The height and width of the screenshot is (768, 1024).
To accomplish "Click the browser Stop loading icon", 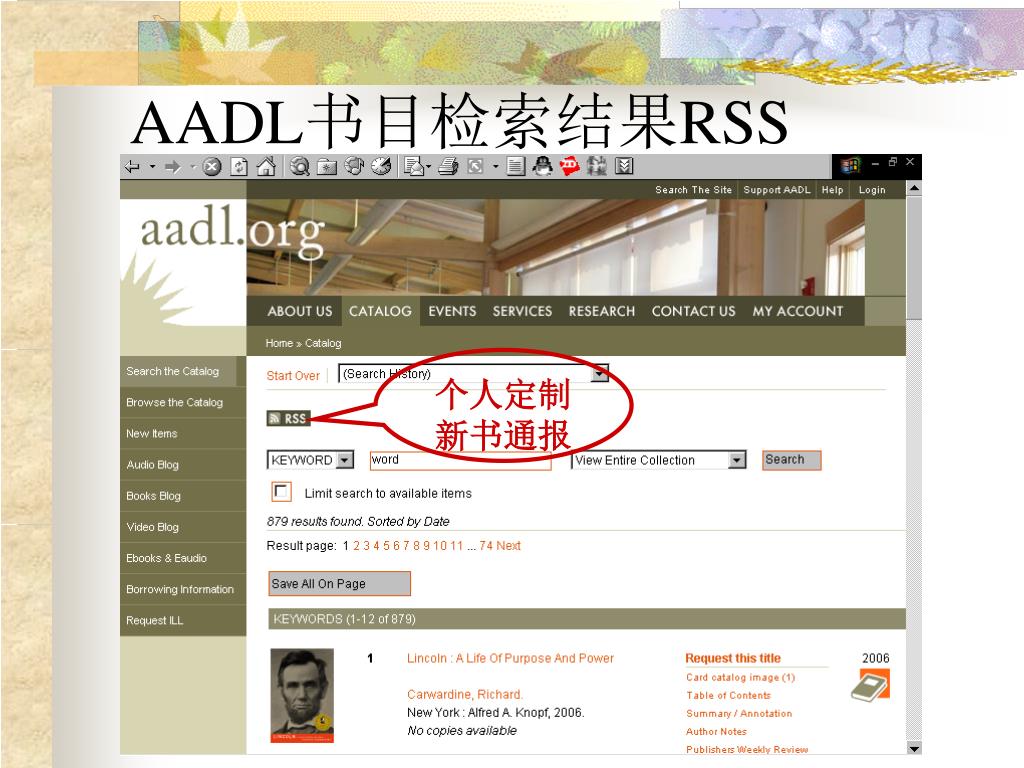I will click(x=212, y=167).
